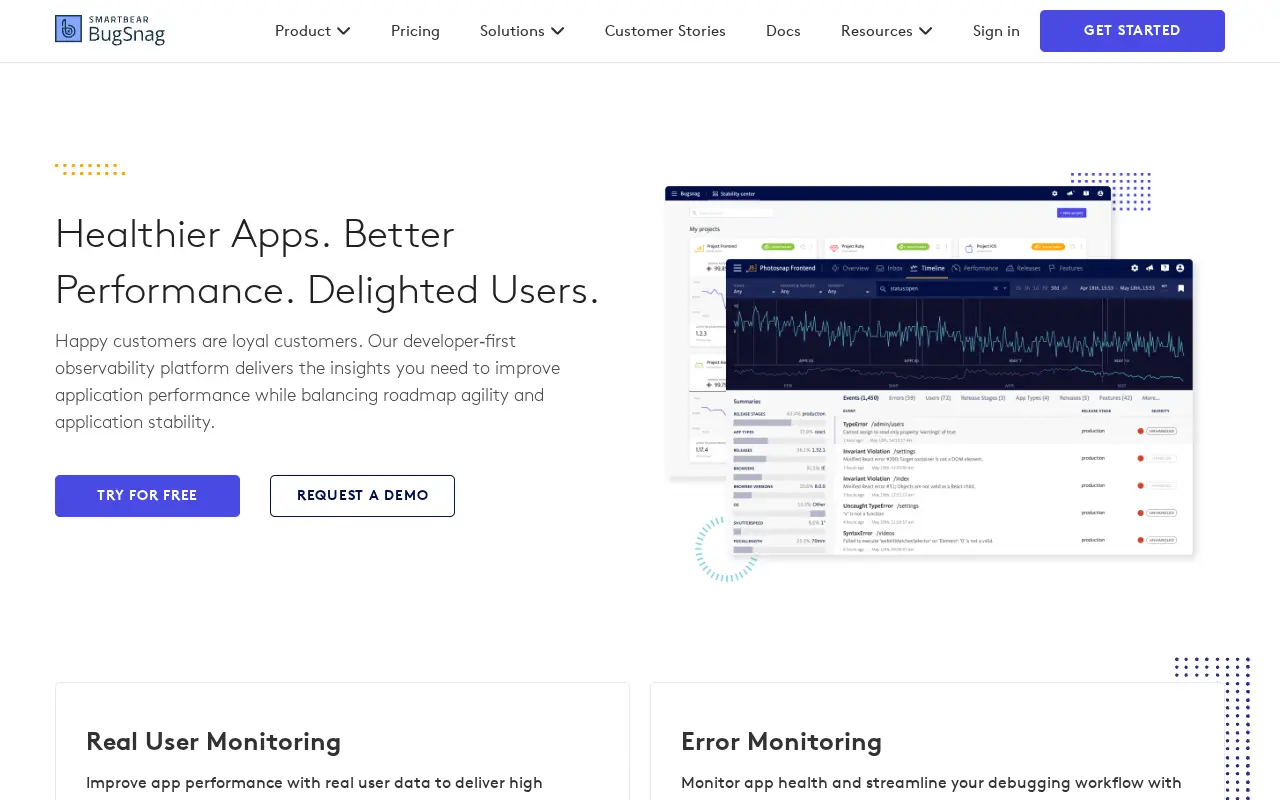Select the Error Monitoring heading
This screenshot has width=1280, height=800.
pos(781,742)
